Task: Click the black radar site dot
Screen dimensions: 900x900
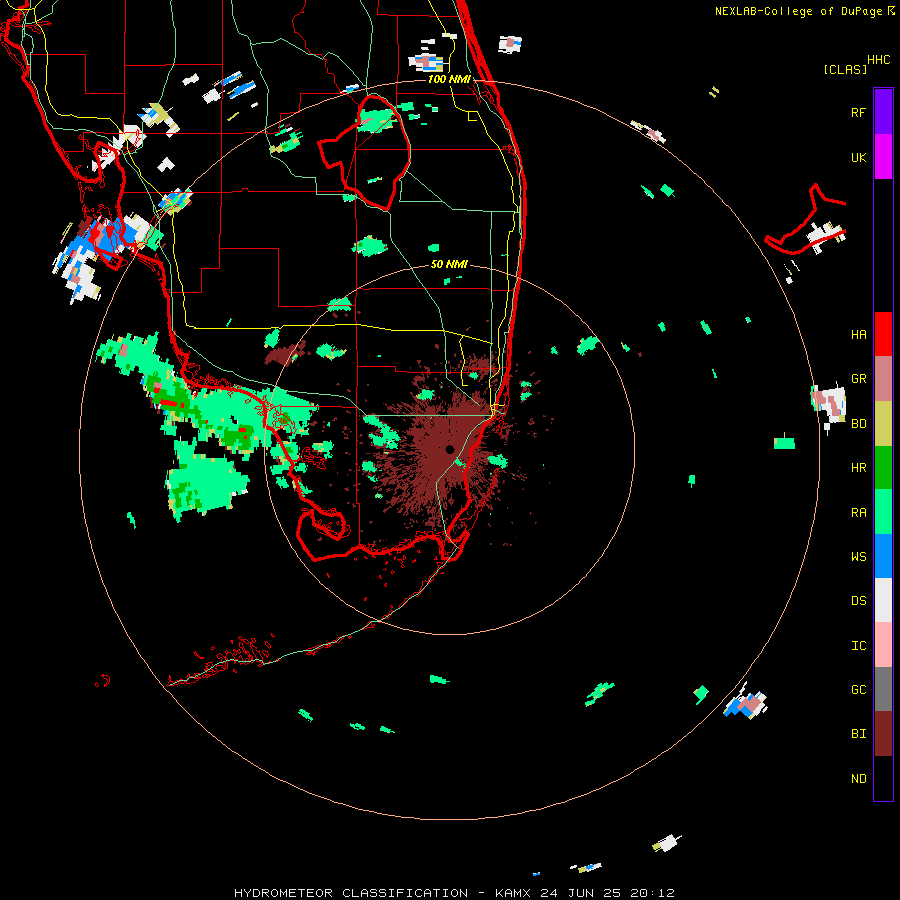Action: coord(449,449)
